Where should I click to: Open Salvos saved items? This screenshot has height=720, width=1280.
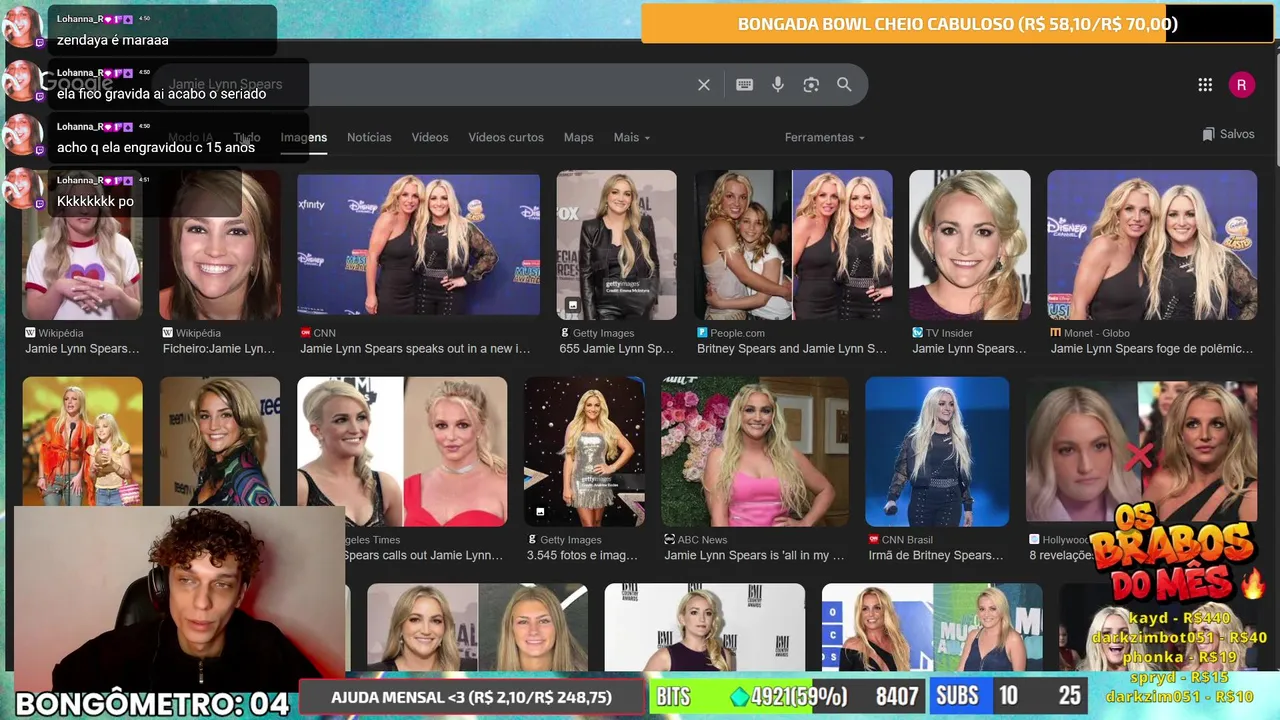[x=1229, y=134]
